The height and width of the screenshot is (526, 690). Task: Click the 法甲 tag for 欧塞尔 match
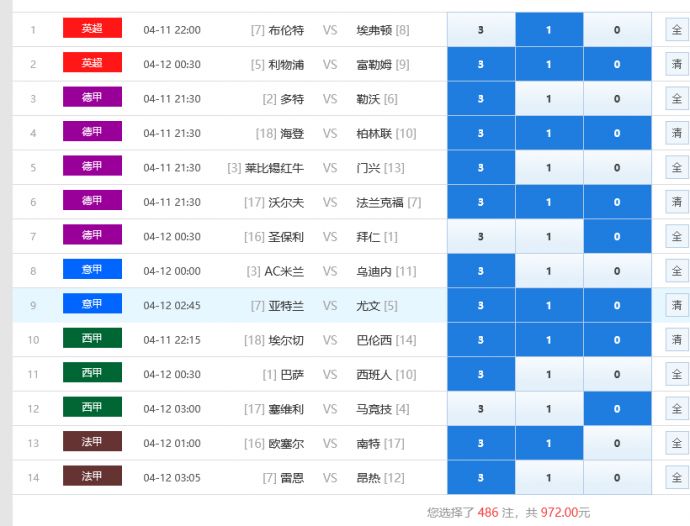click(92, 442)
